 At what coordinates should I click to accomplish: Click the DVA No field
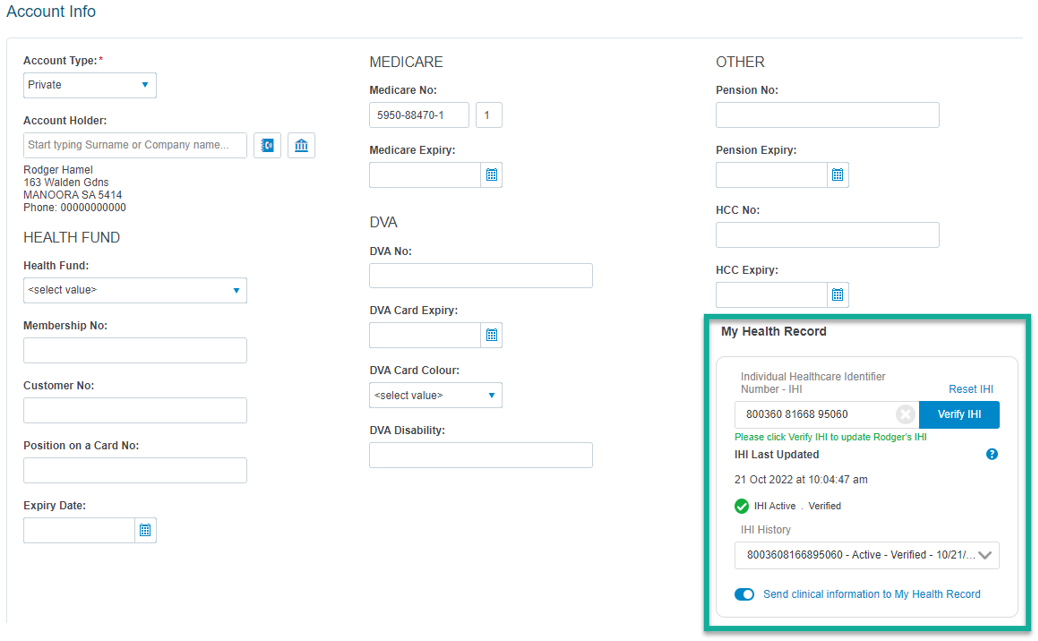click(x=481, y=275)
